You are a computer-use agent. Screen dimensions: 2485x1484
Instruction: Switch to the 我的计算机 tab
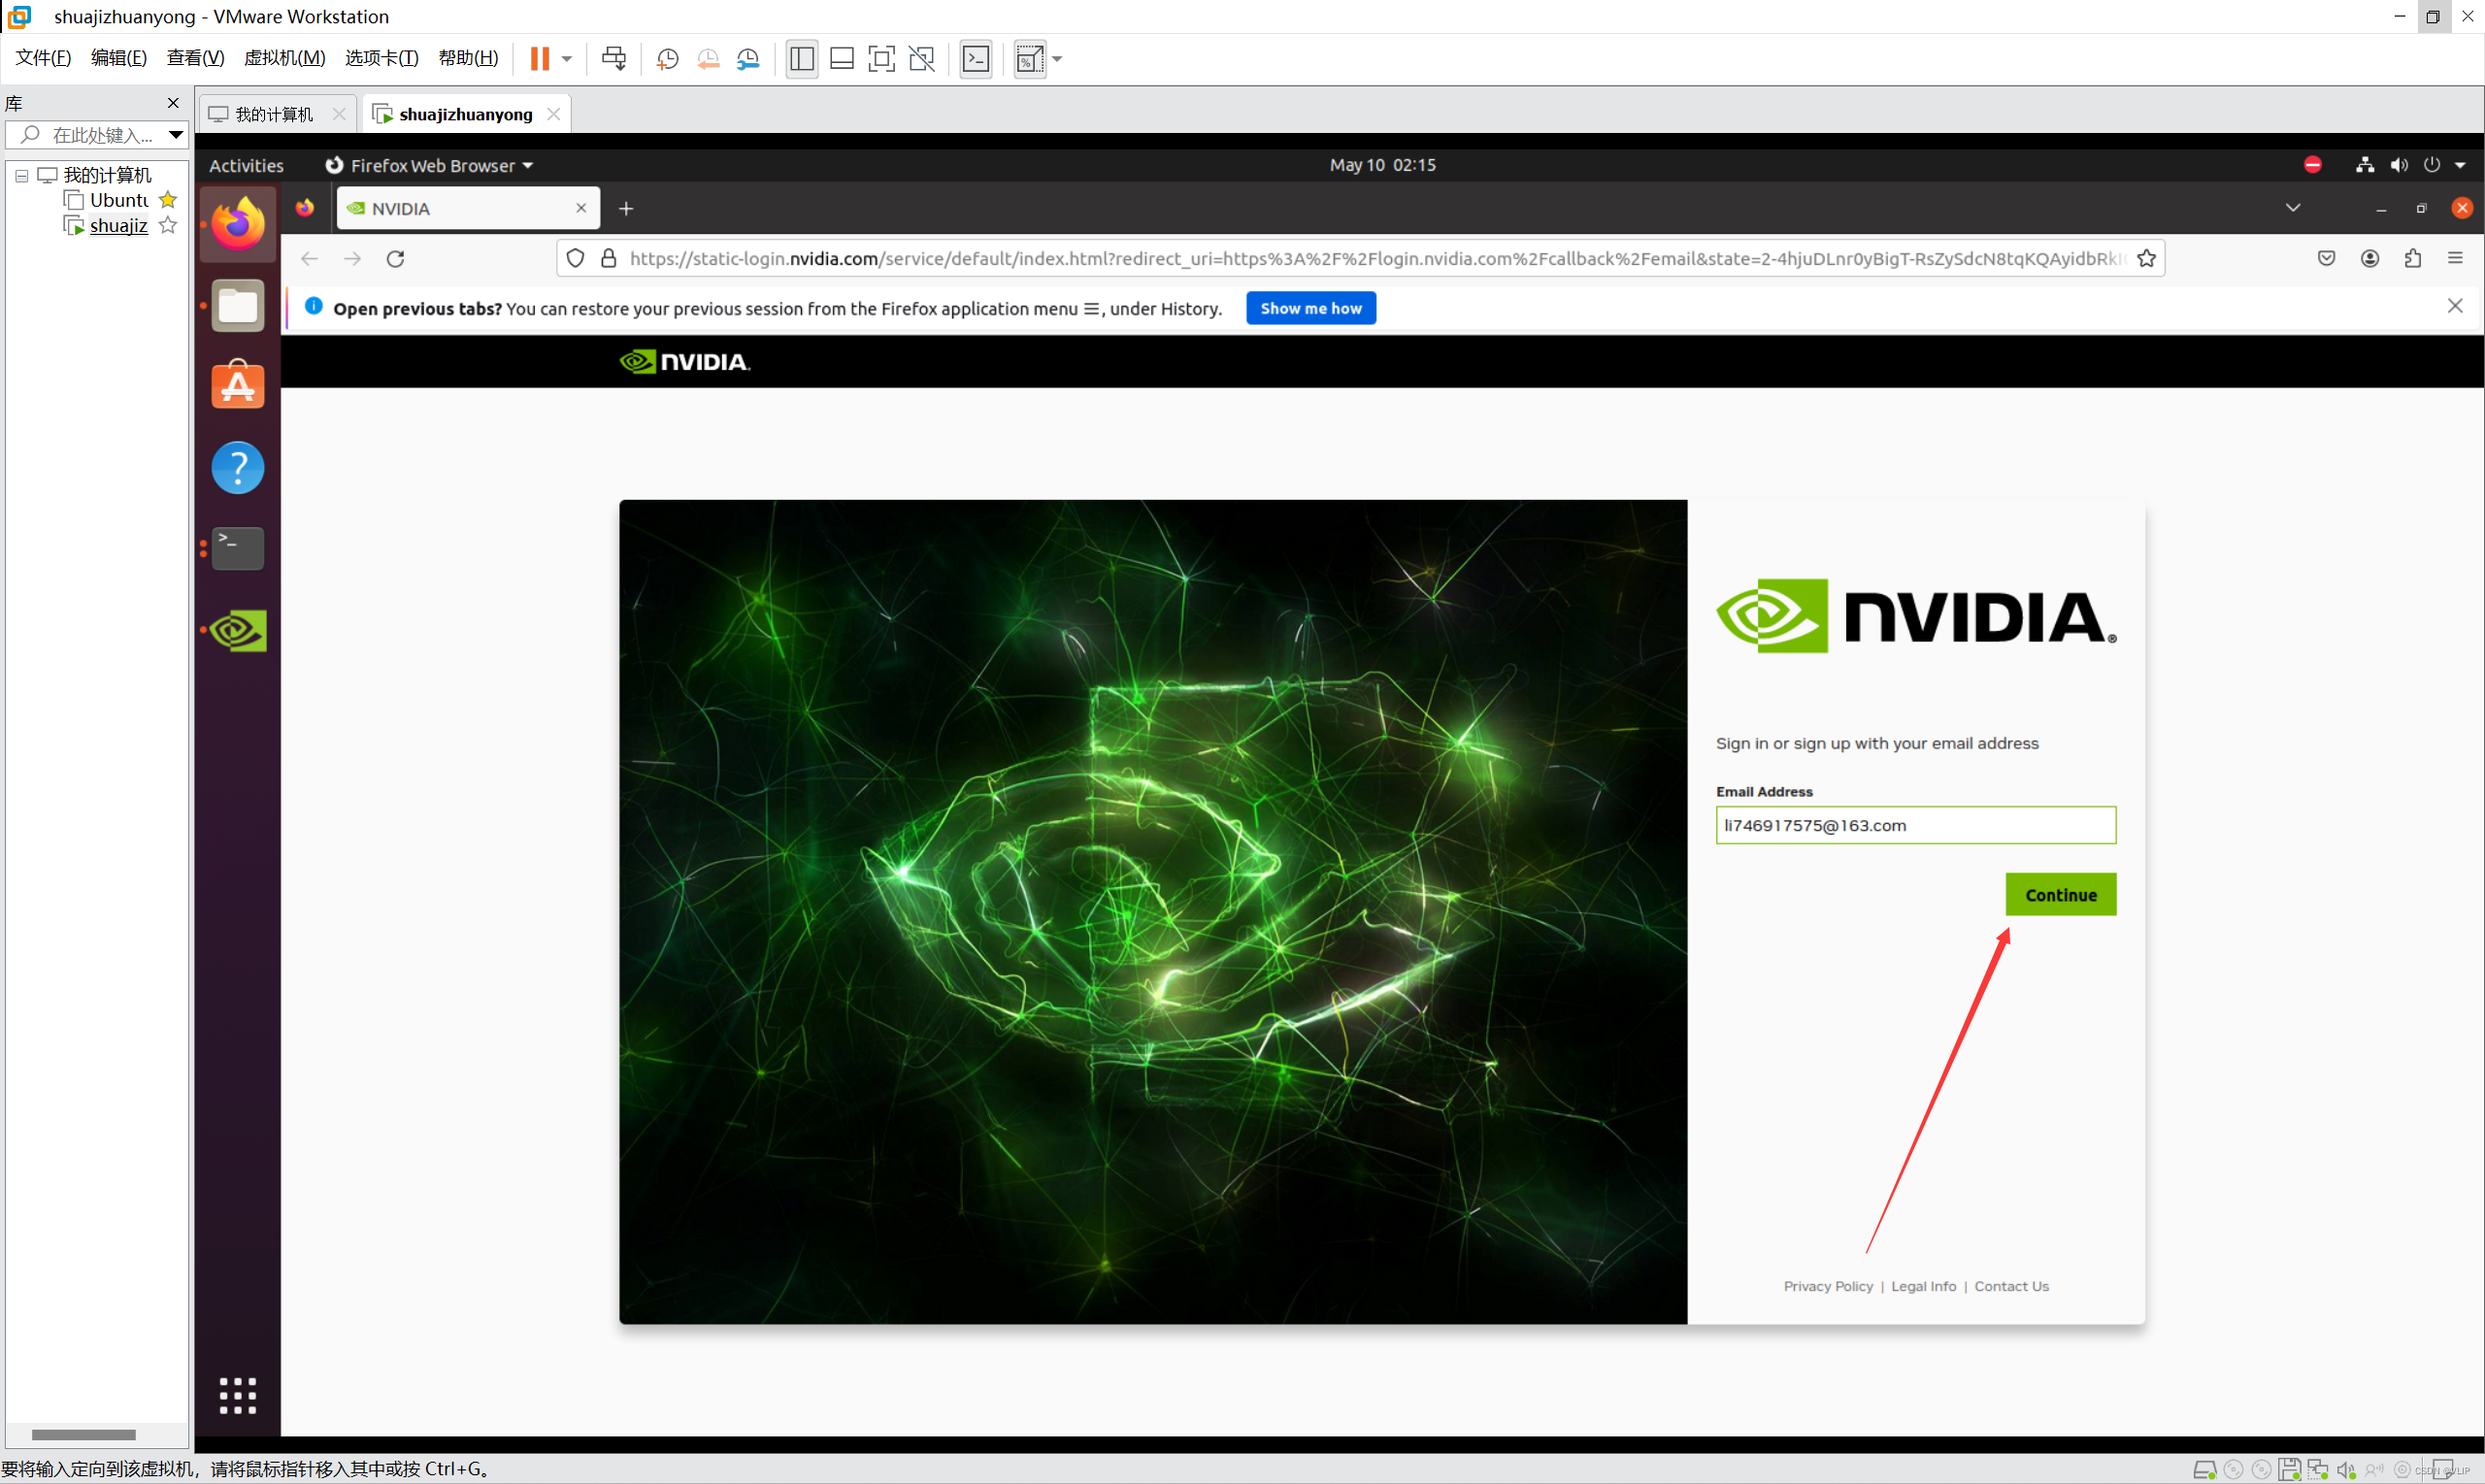tap(273, 114)
